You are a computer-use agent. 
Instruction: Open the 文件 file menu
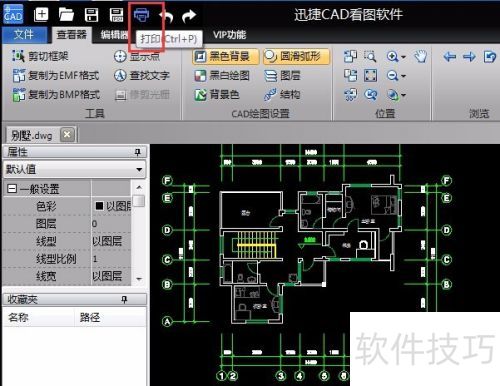pos(24,35)
